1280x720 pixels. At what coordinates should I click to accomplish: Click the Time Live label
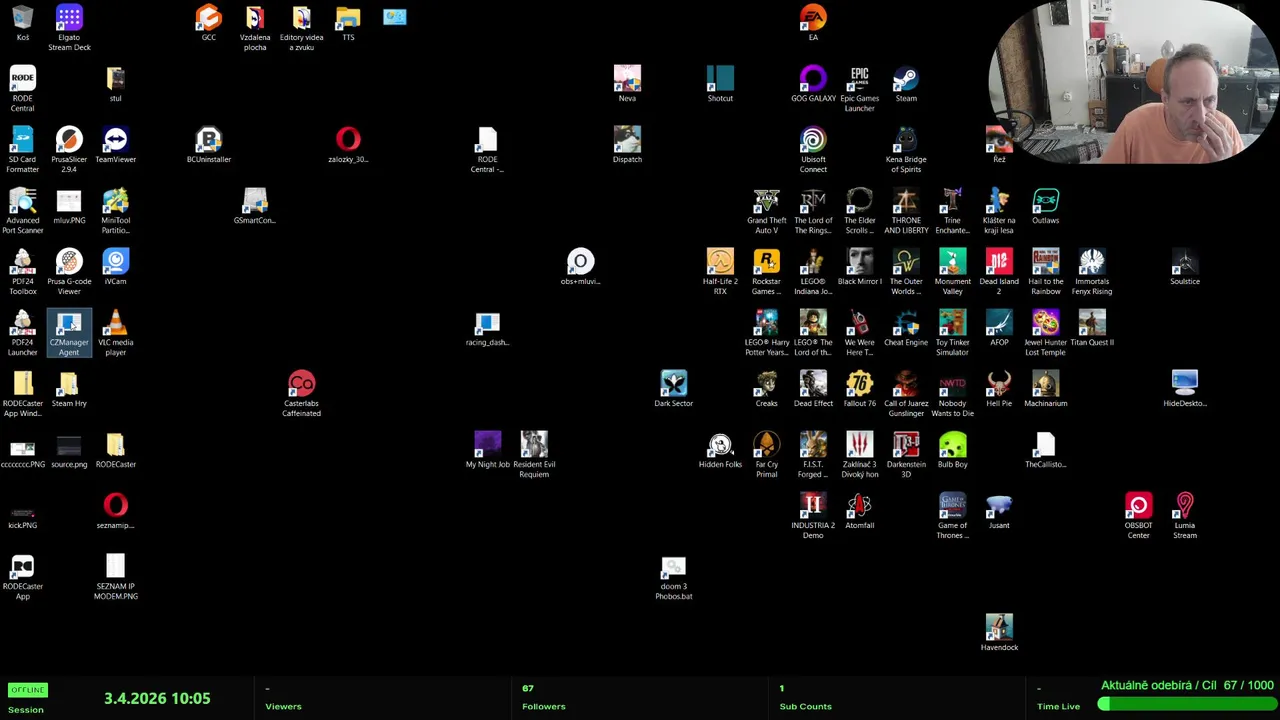click(x=1058, y=706)
